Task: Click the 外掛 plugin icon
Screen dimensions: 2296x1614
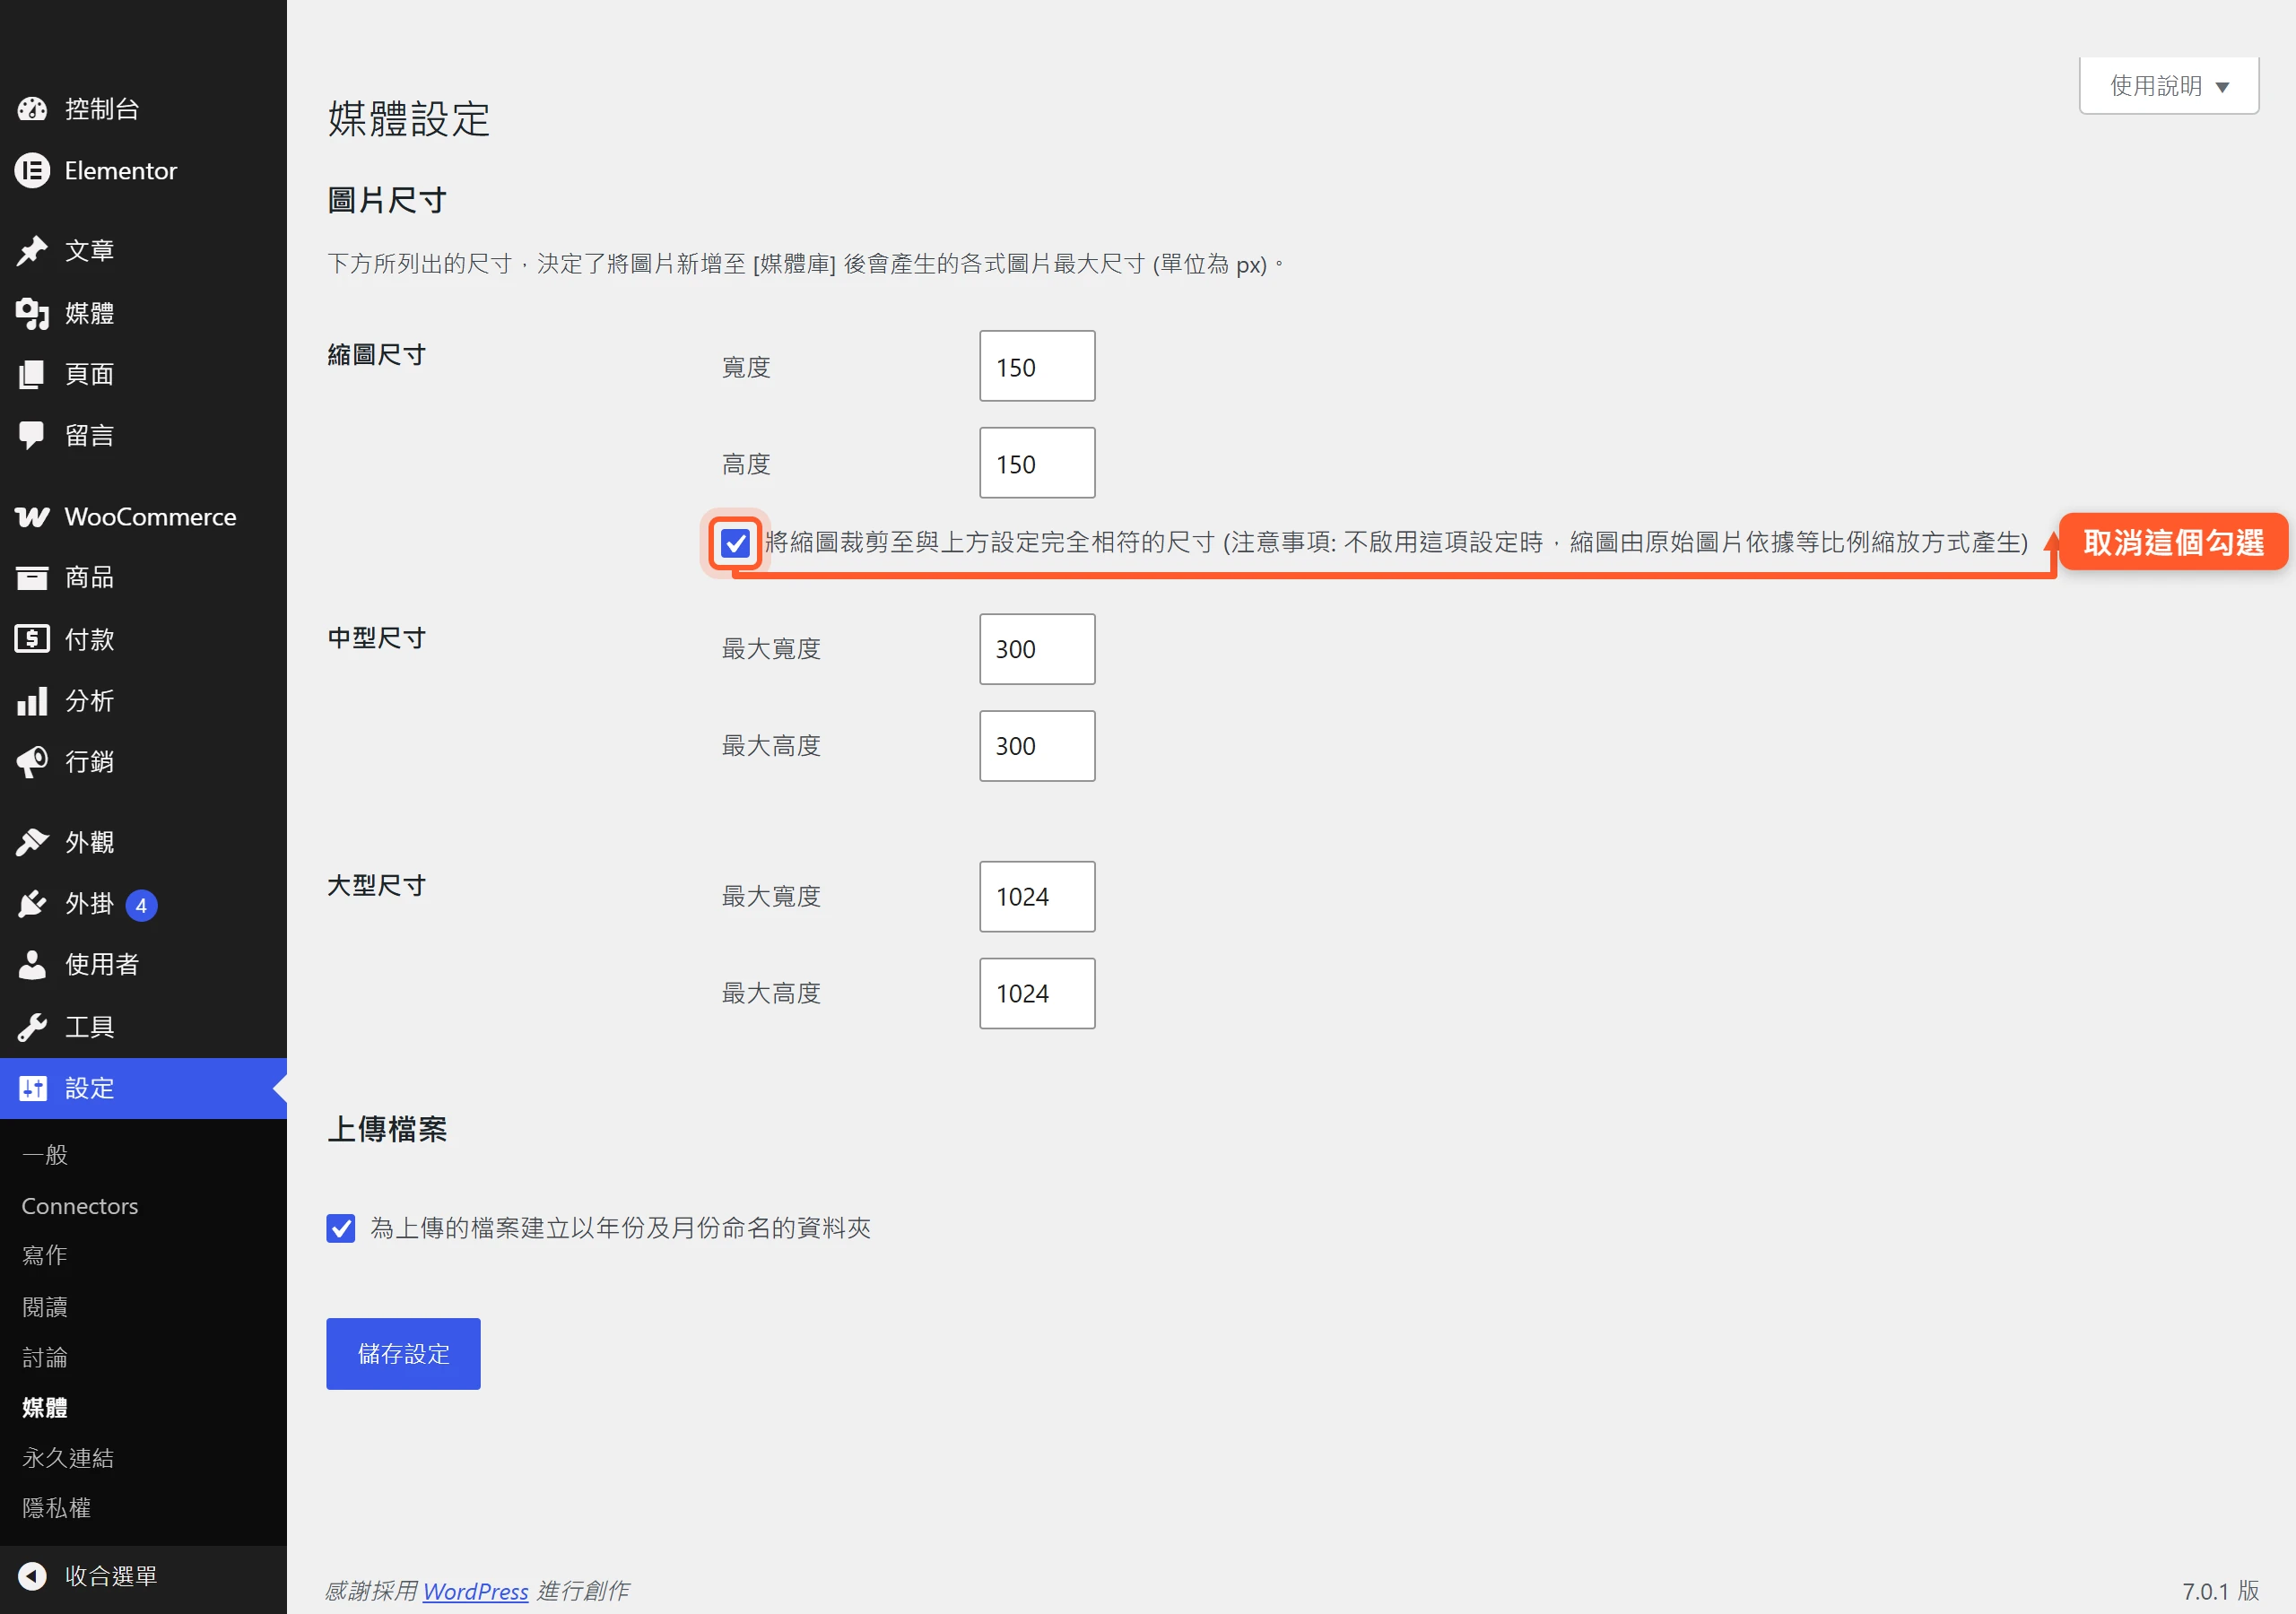Action: [32, 904]
